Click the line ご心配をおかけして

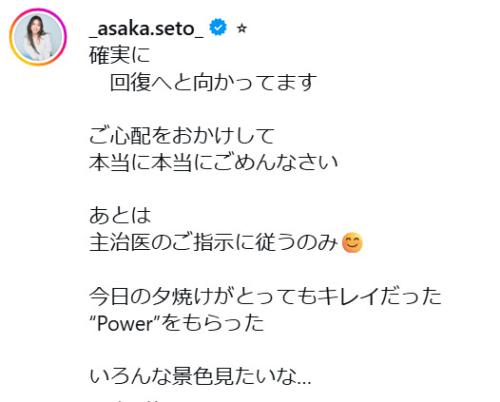coord(182,136)
